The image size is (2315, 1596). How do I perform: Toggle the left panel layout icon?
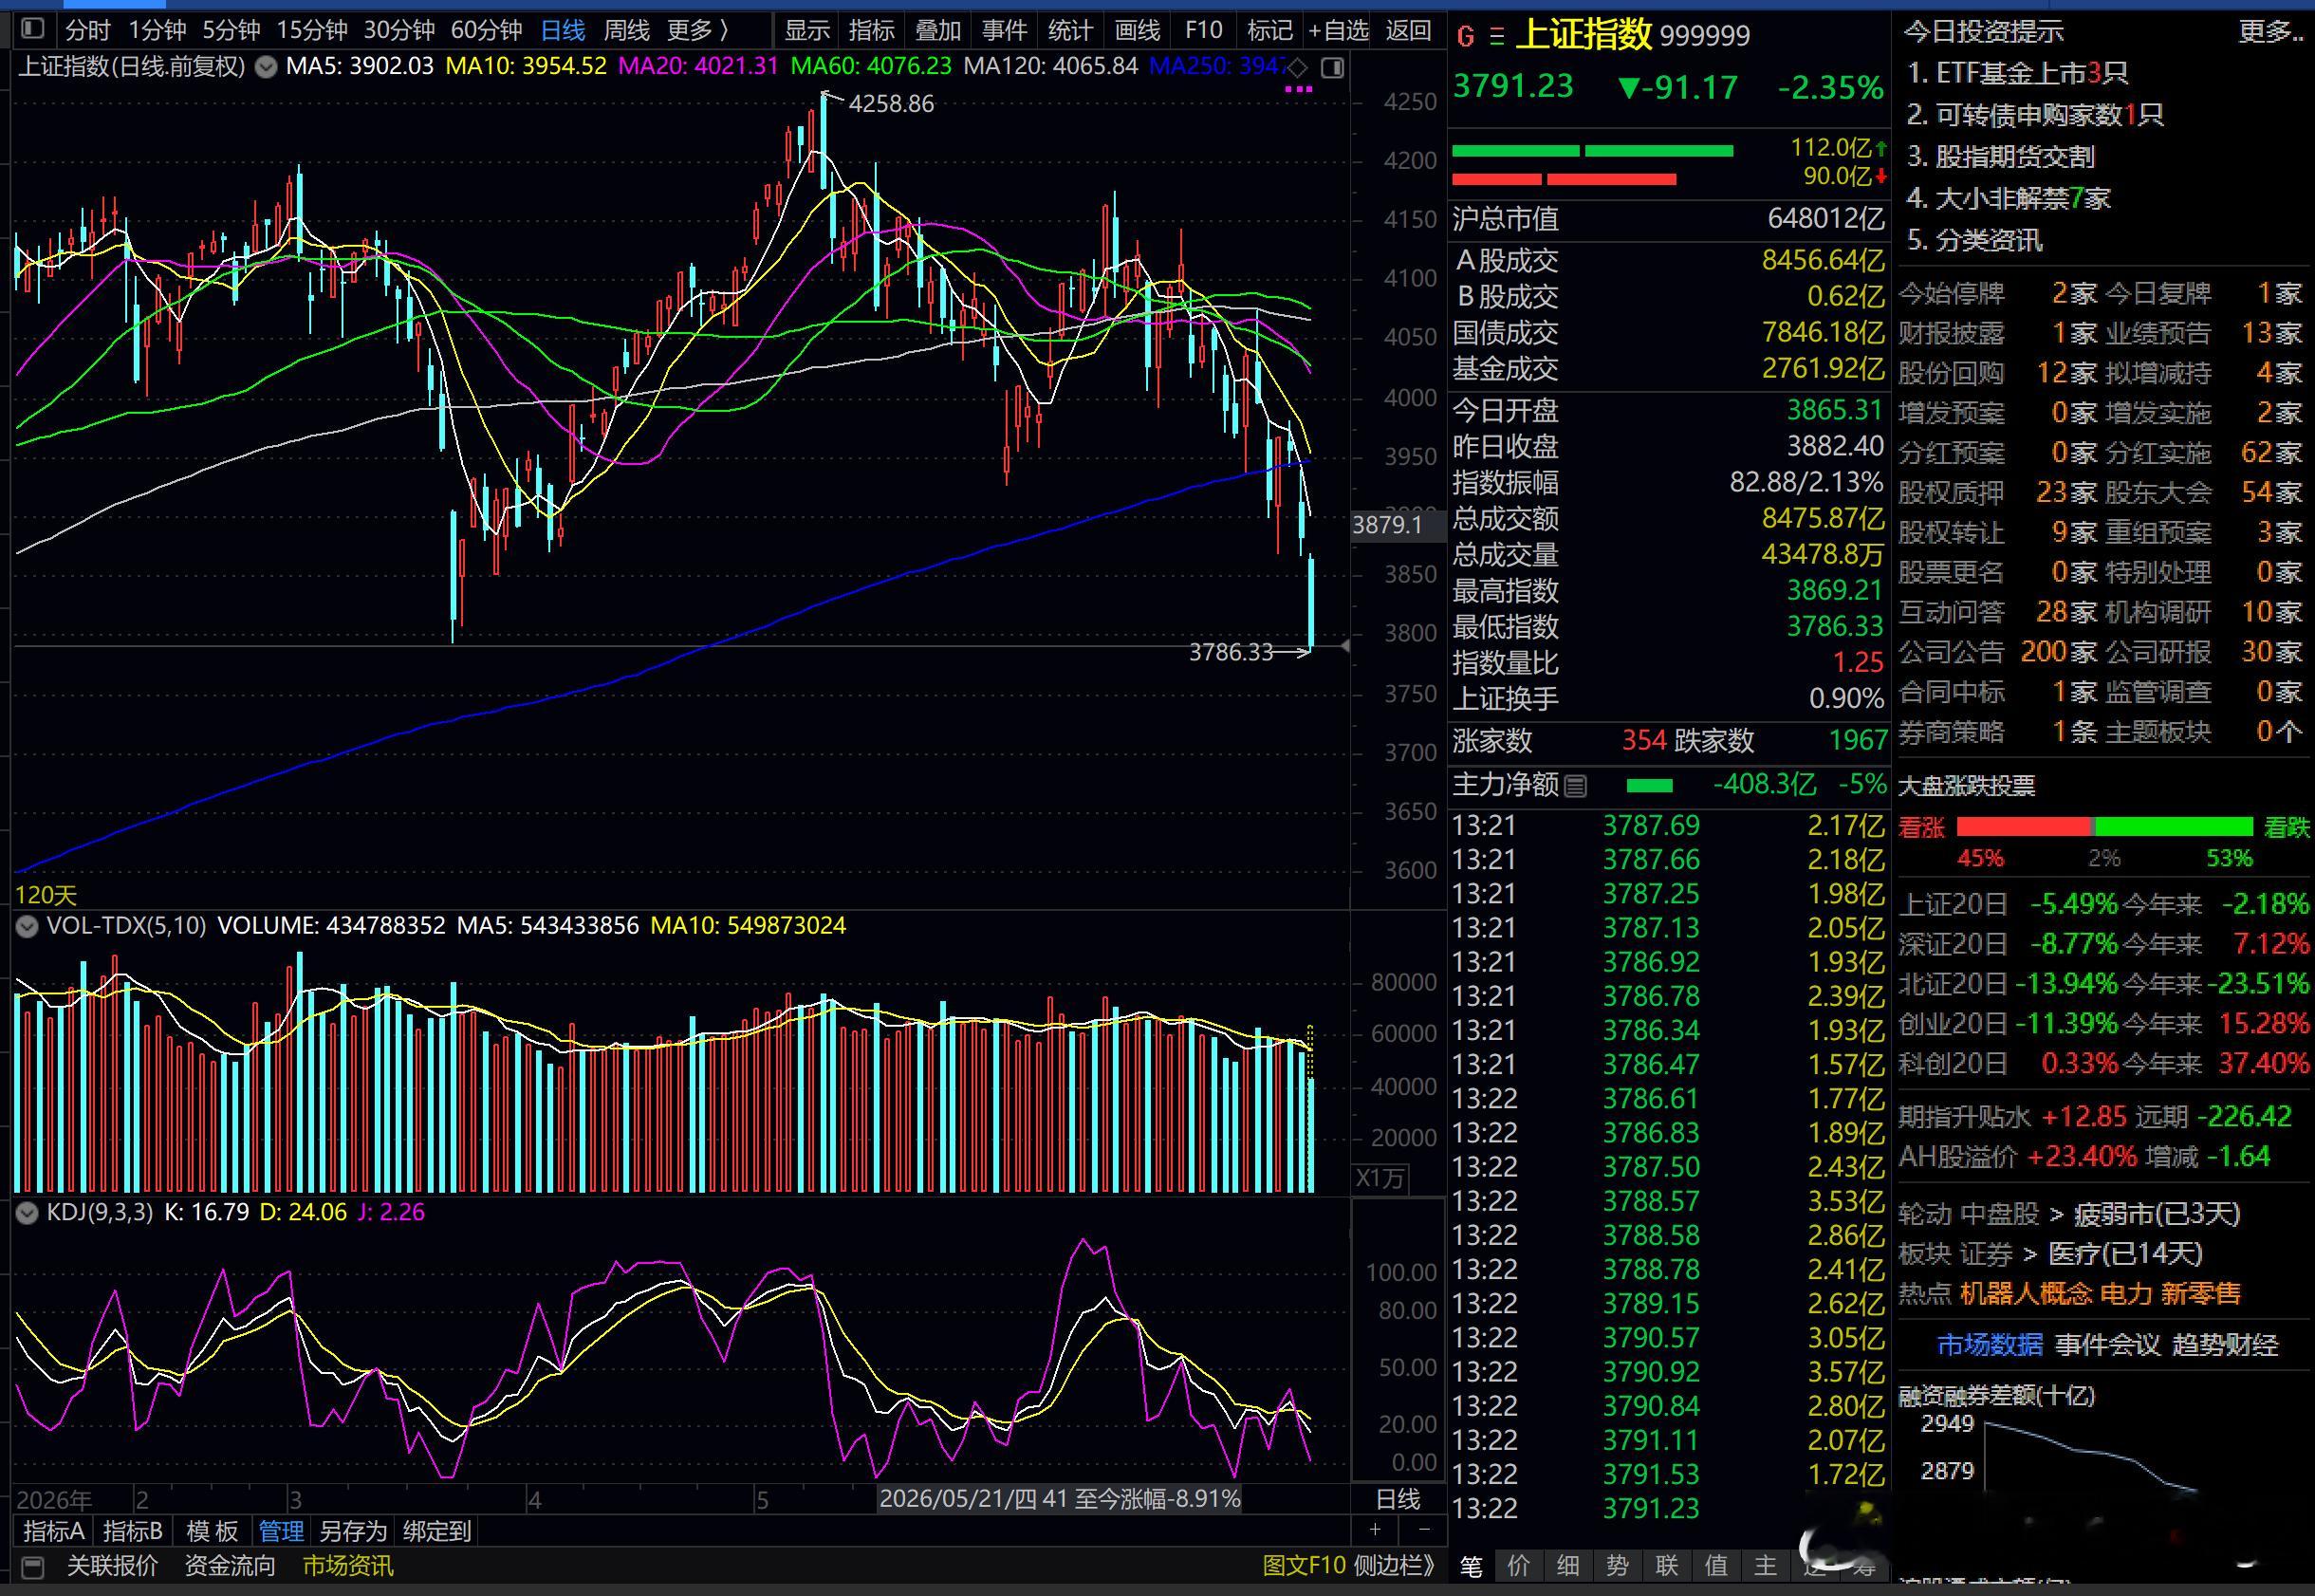pos(33,30)
